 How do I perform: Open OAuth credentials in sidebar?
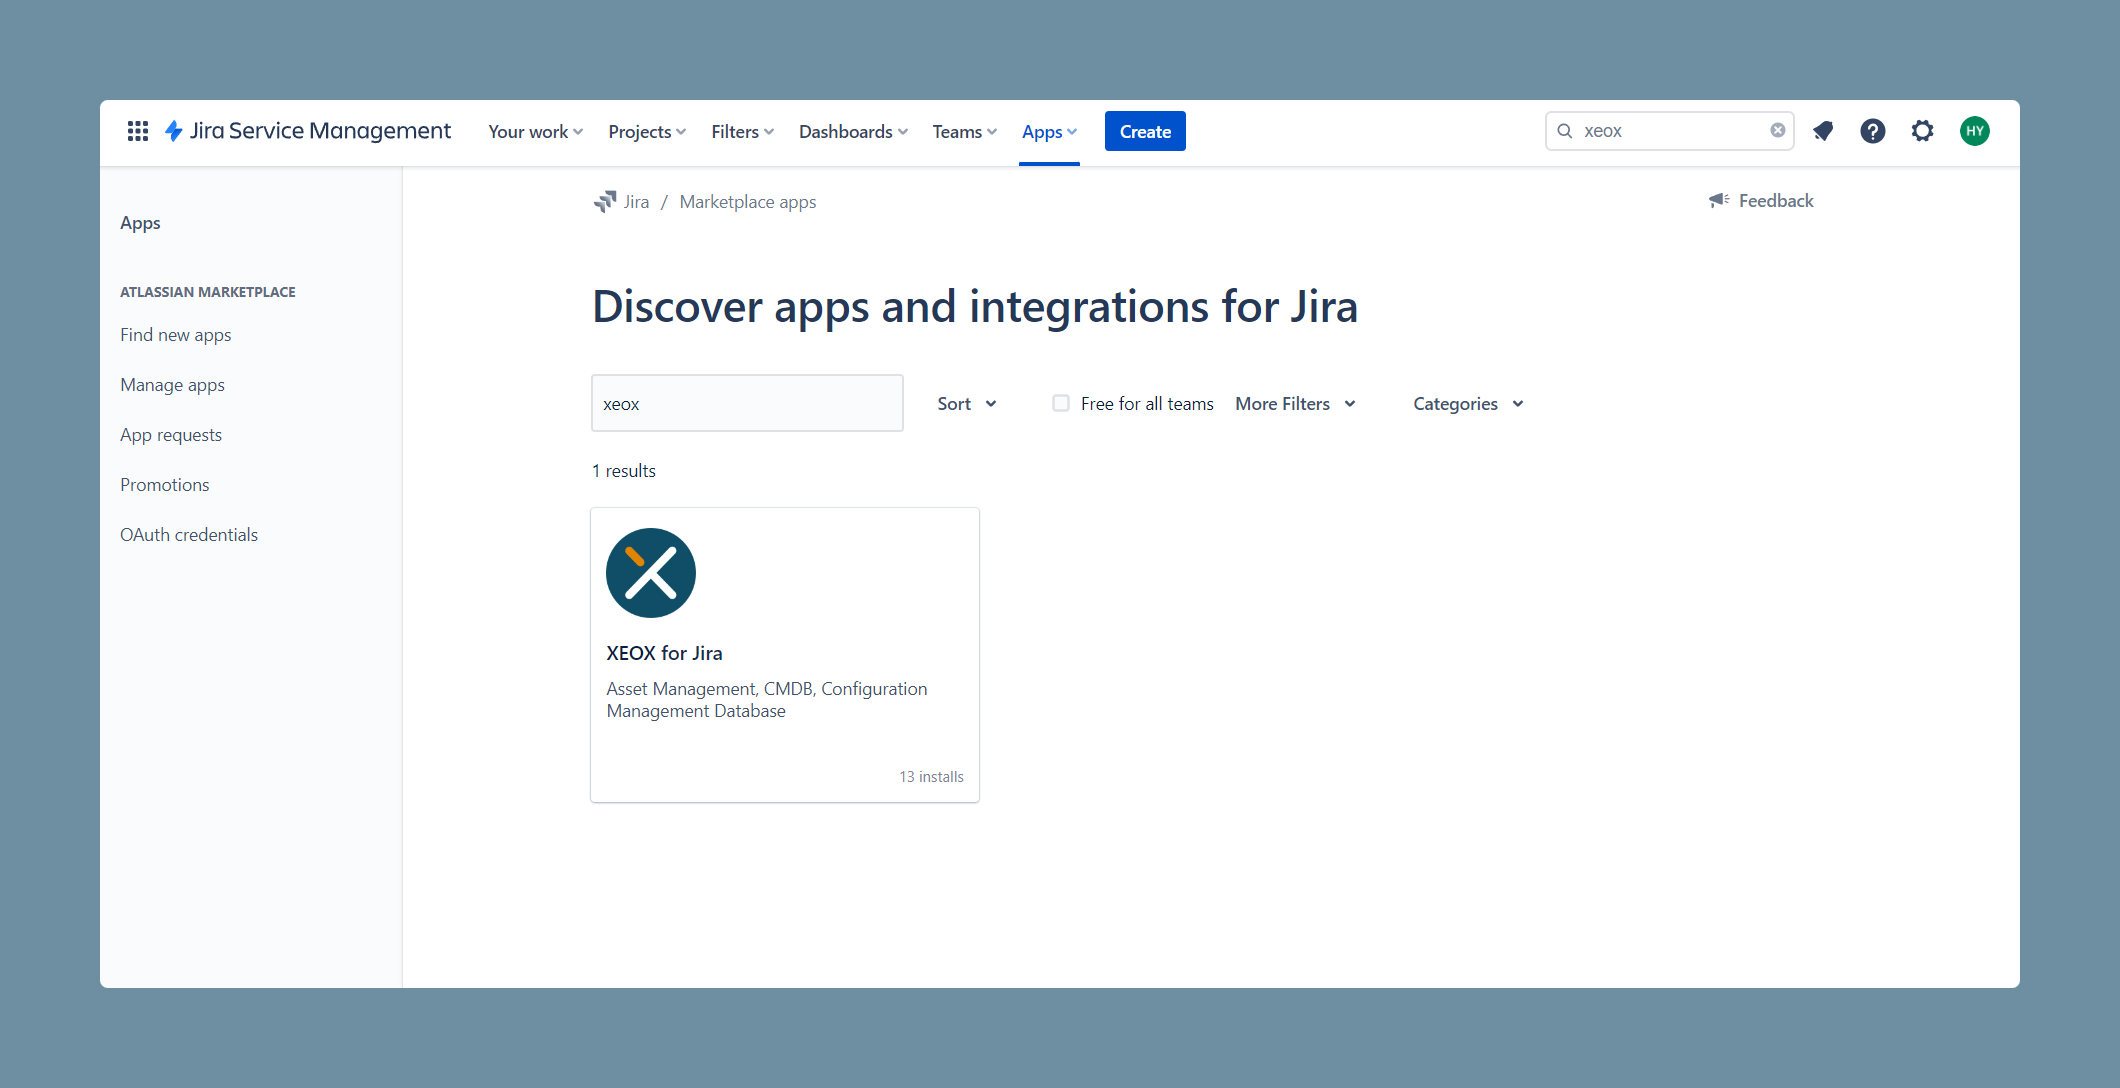point(189,535)
